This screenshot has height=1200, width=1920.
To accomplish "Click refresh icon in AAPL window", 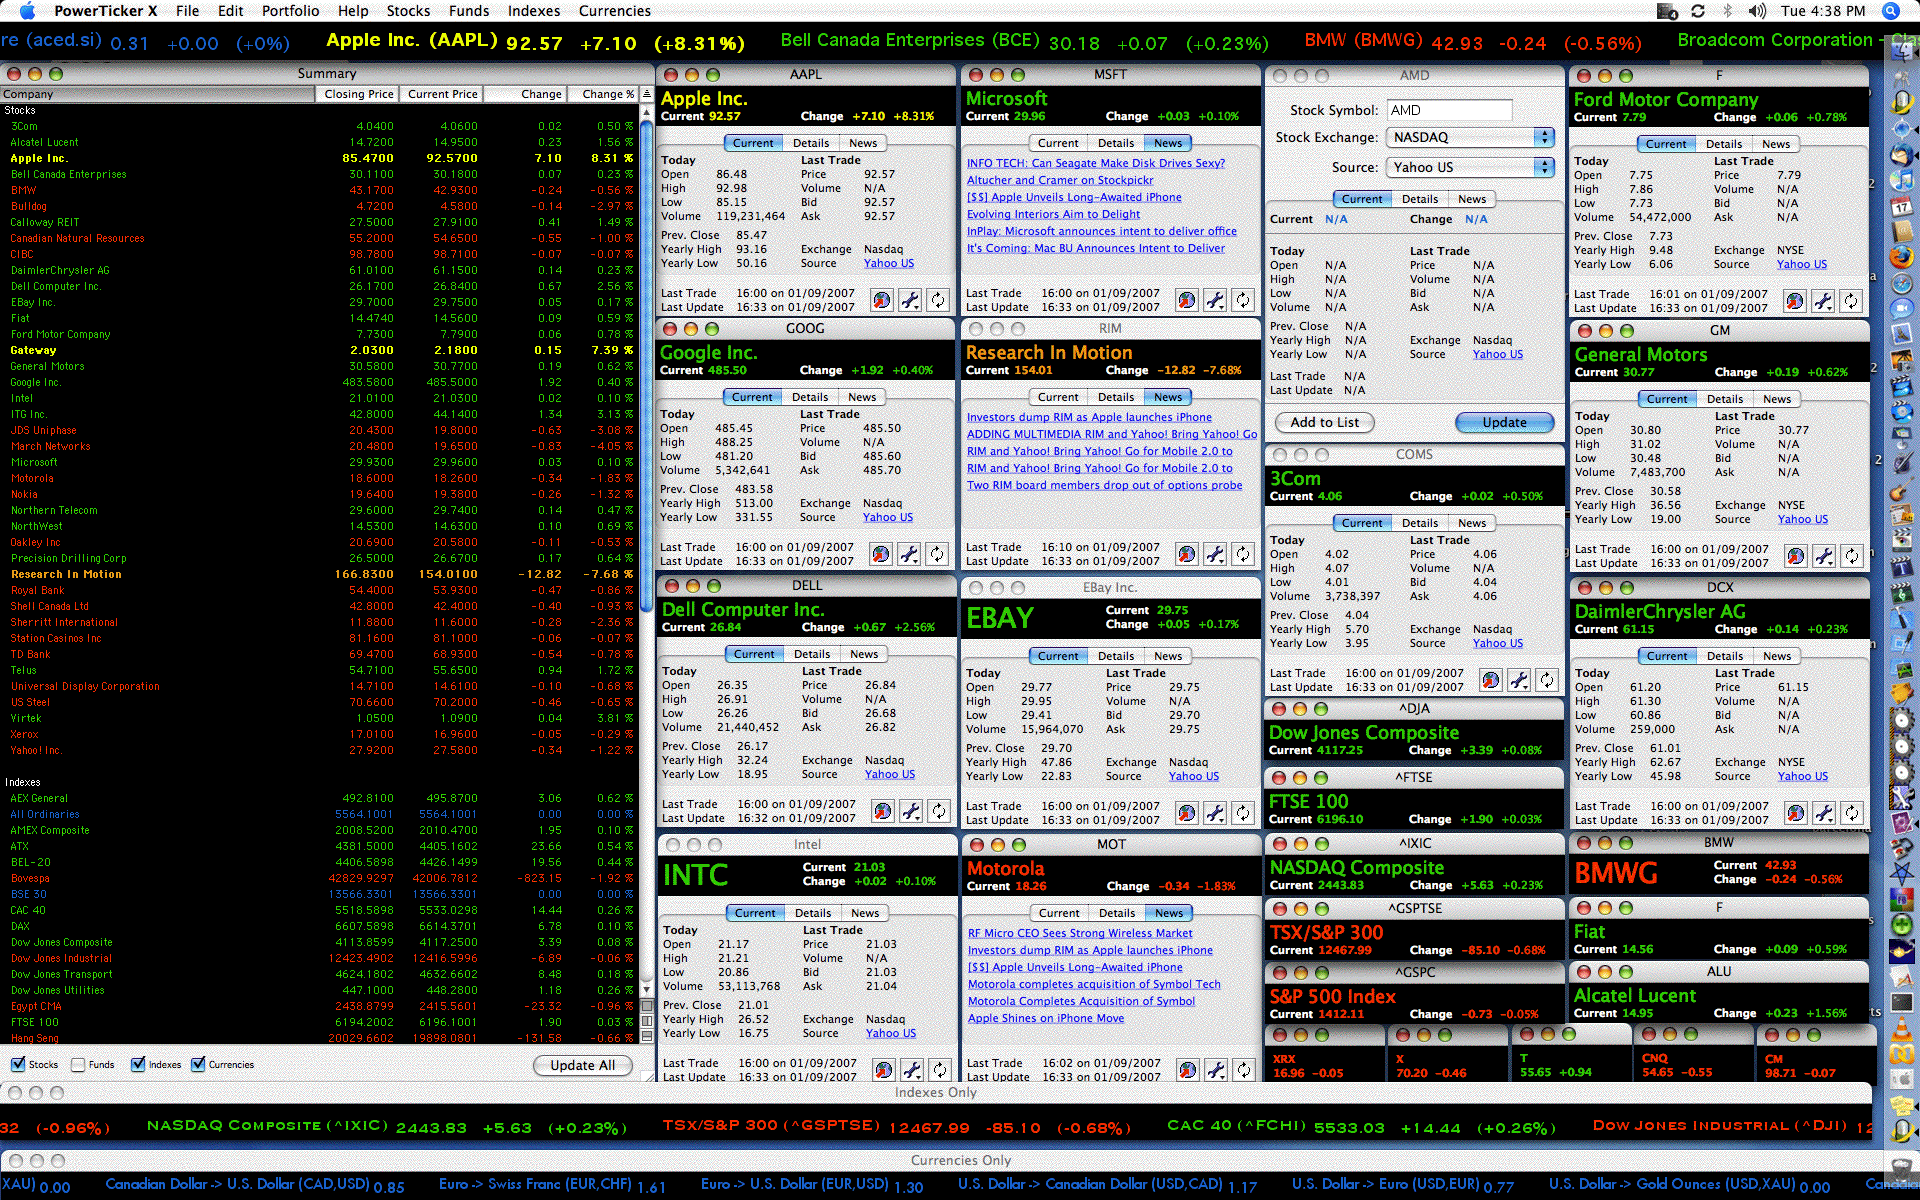I will coord(937,300).
